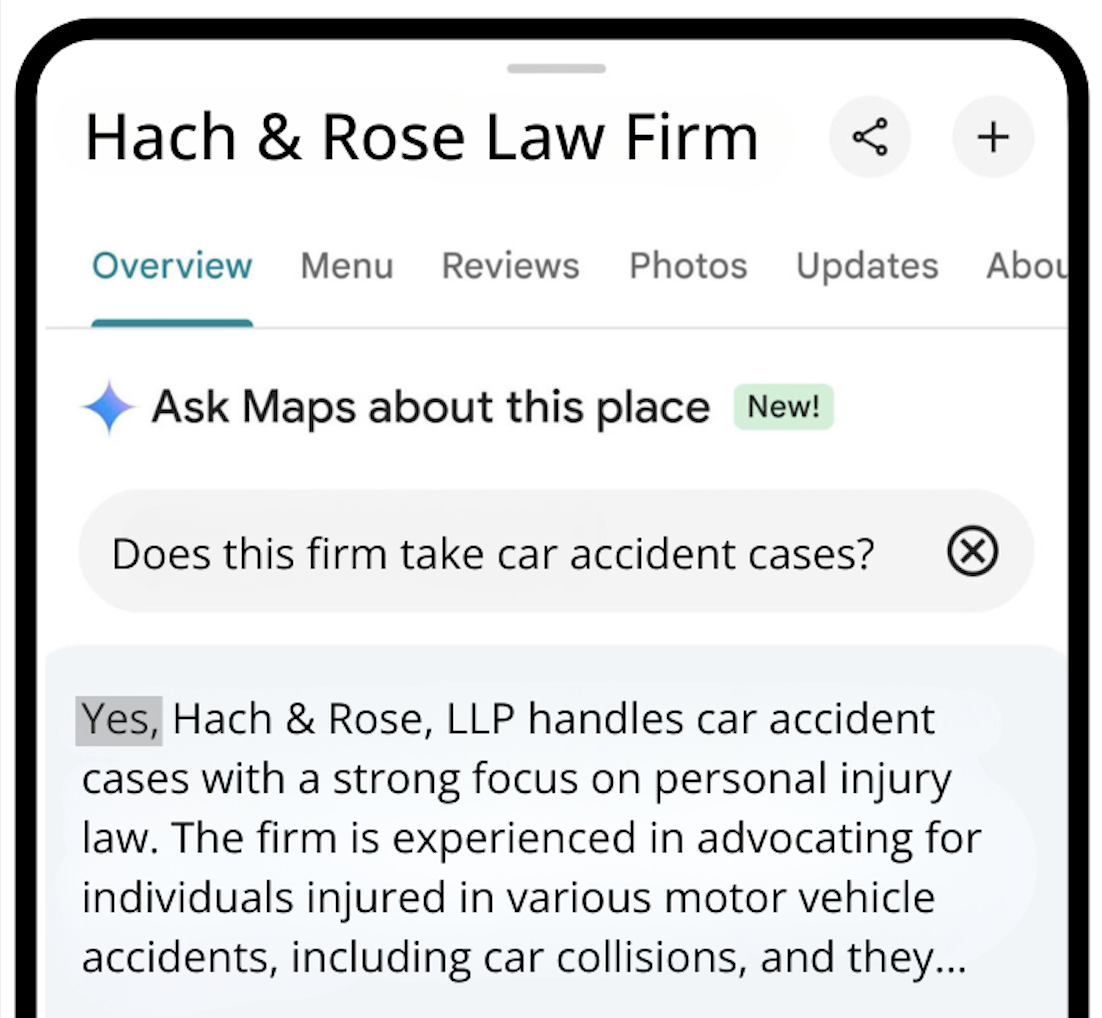Click the teal underline beneath Overview
This screenshot has height=1018, width=1102.
tap(172, 323)
